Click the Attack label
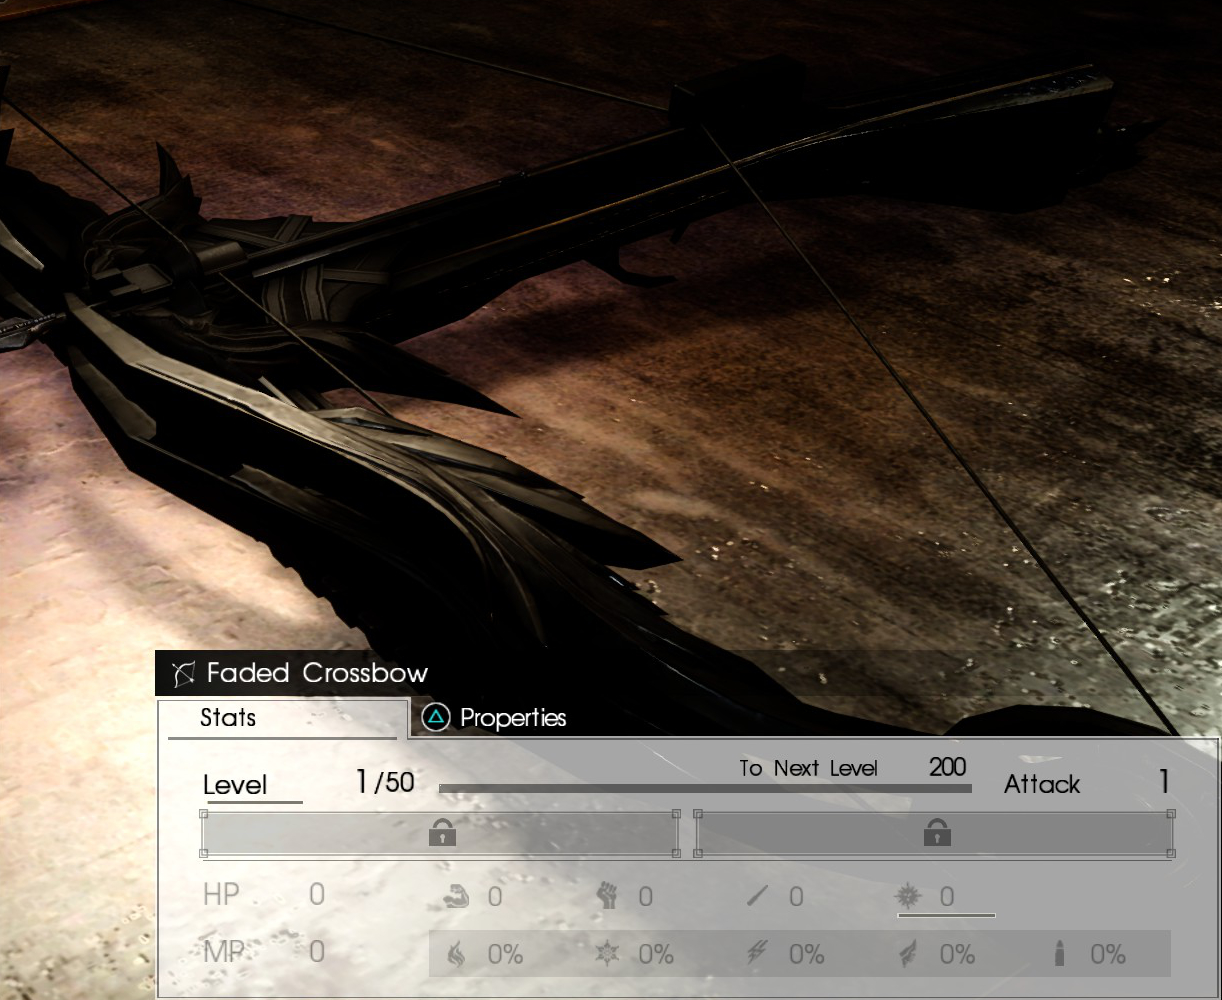Image resolution: width=1222 pixels, height=1000 pixels. [1042, 785]
